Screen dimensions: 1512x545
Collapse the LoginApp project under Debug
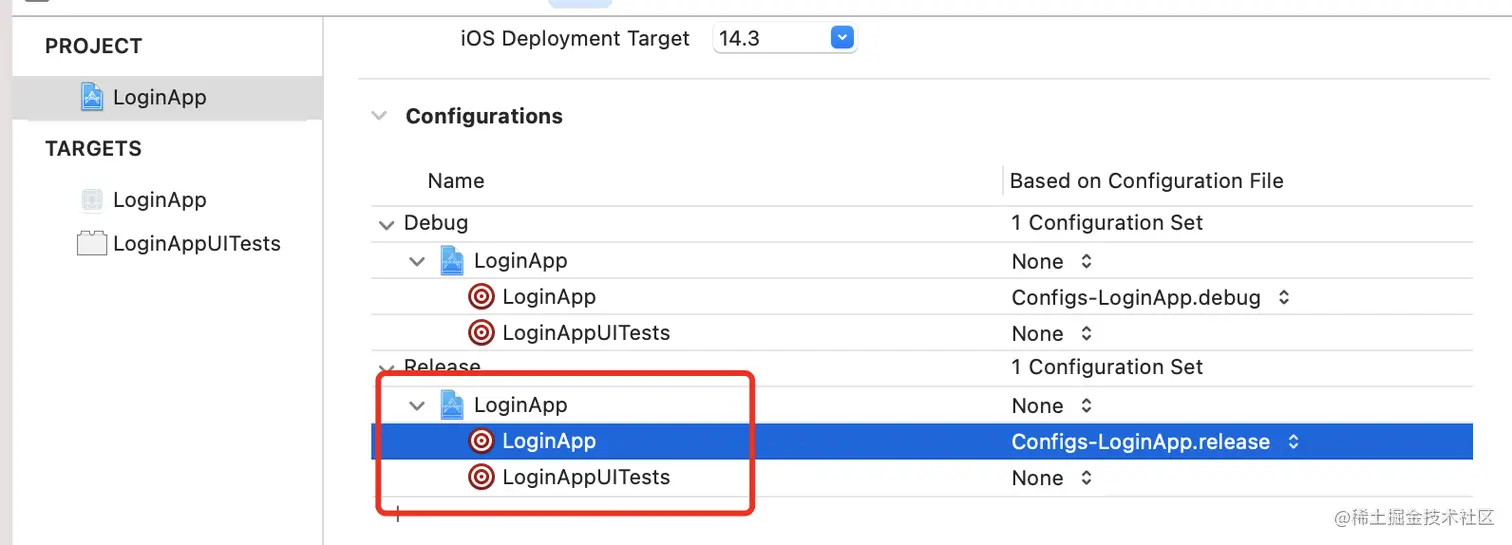(417, 262)
